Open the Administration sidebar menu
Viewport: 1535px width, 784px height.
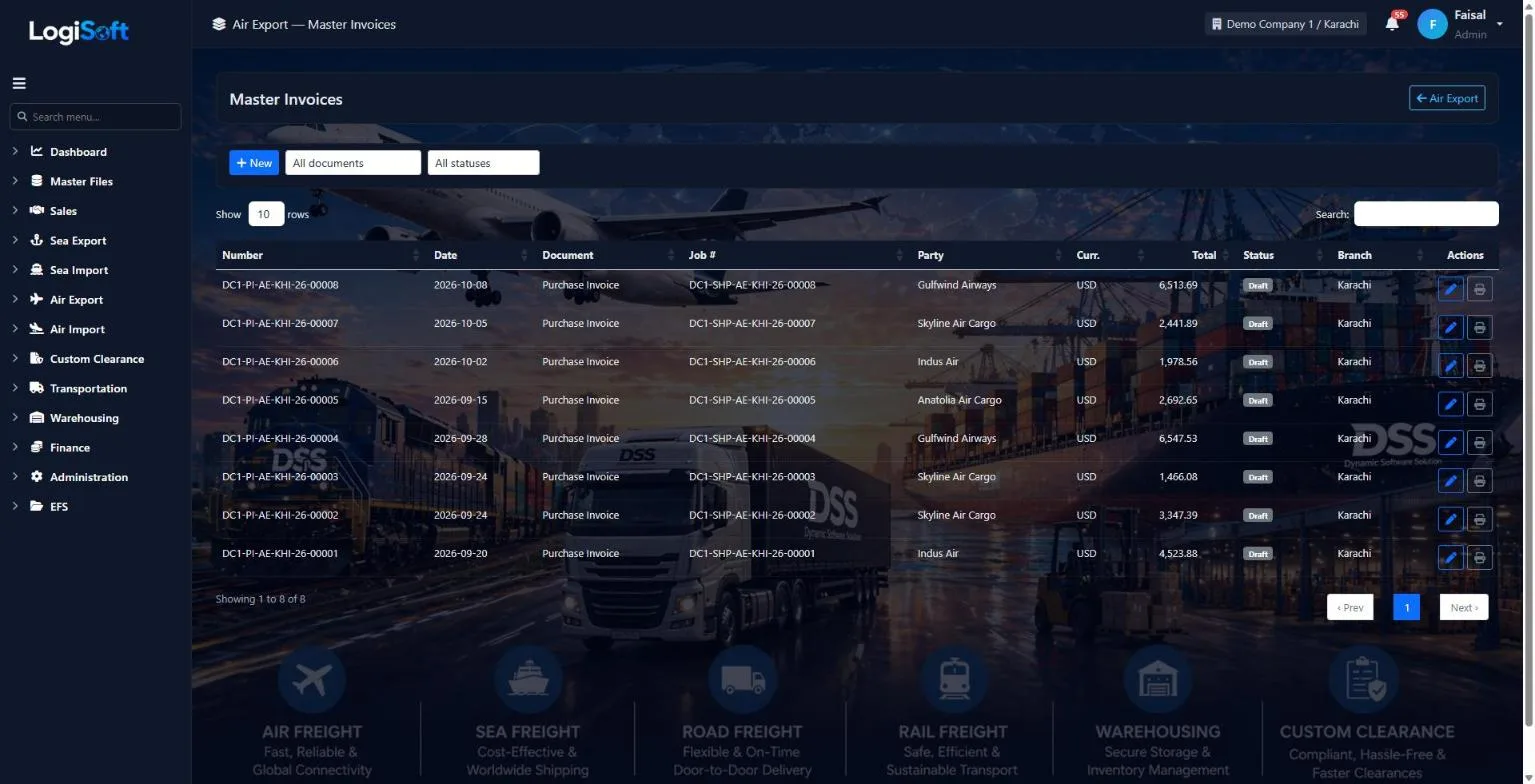tap(89, 477)
